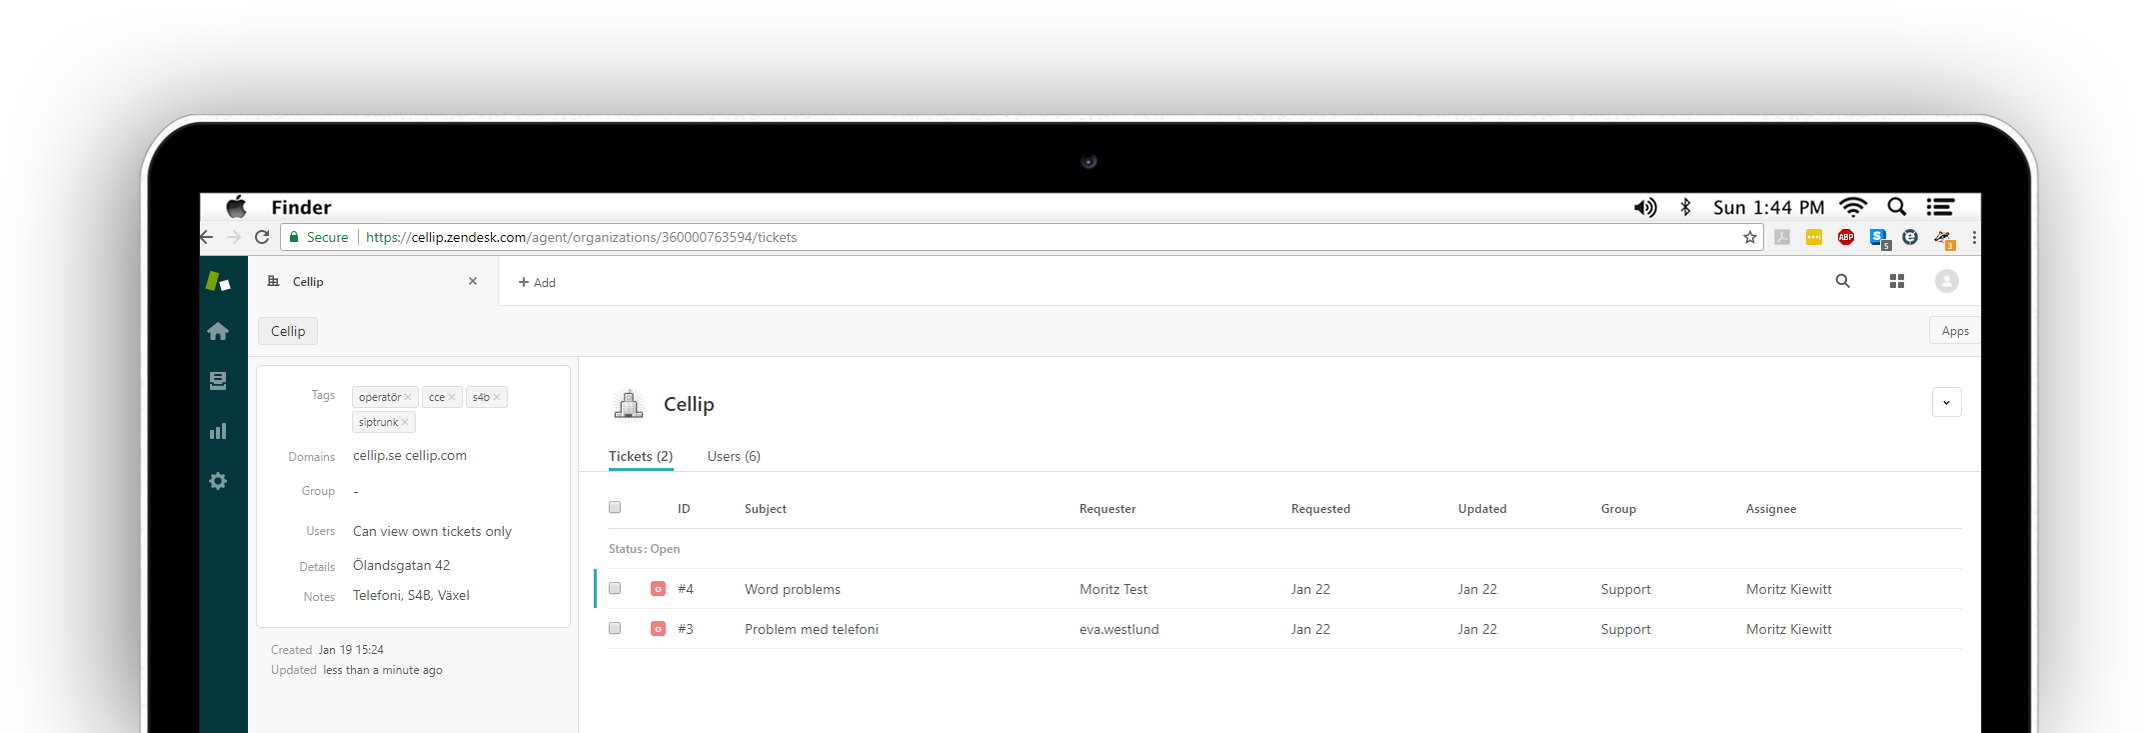Click the Add tab button
This screenshot has width=2144, height=733.
pos(537,282)
